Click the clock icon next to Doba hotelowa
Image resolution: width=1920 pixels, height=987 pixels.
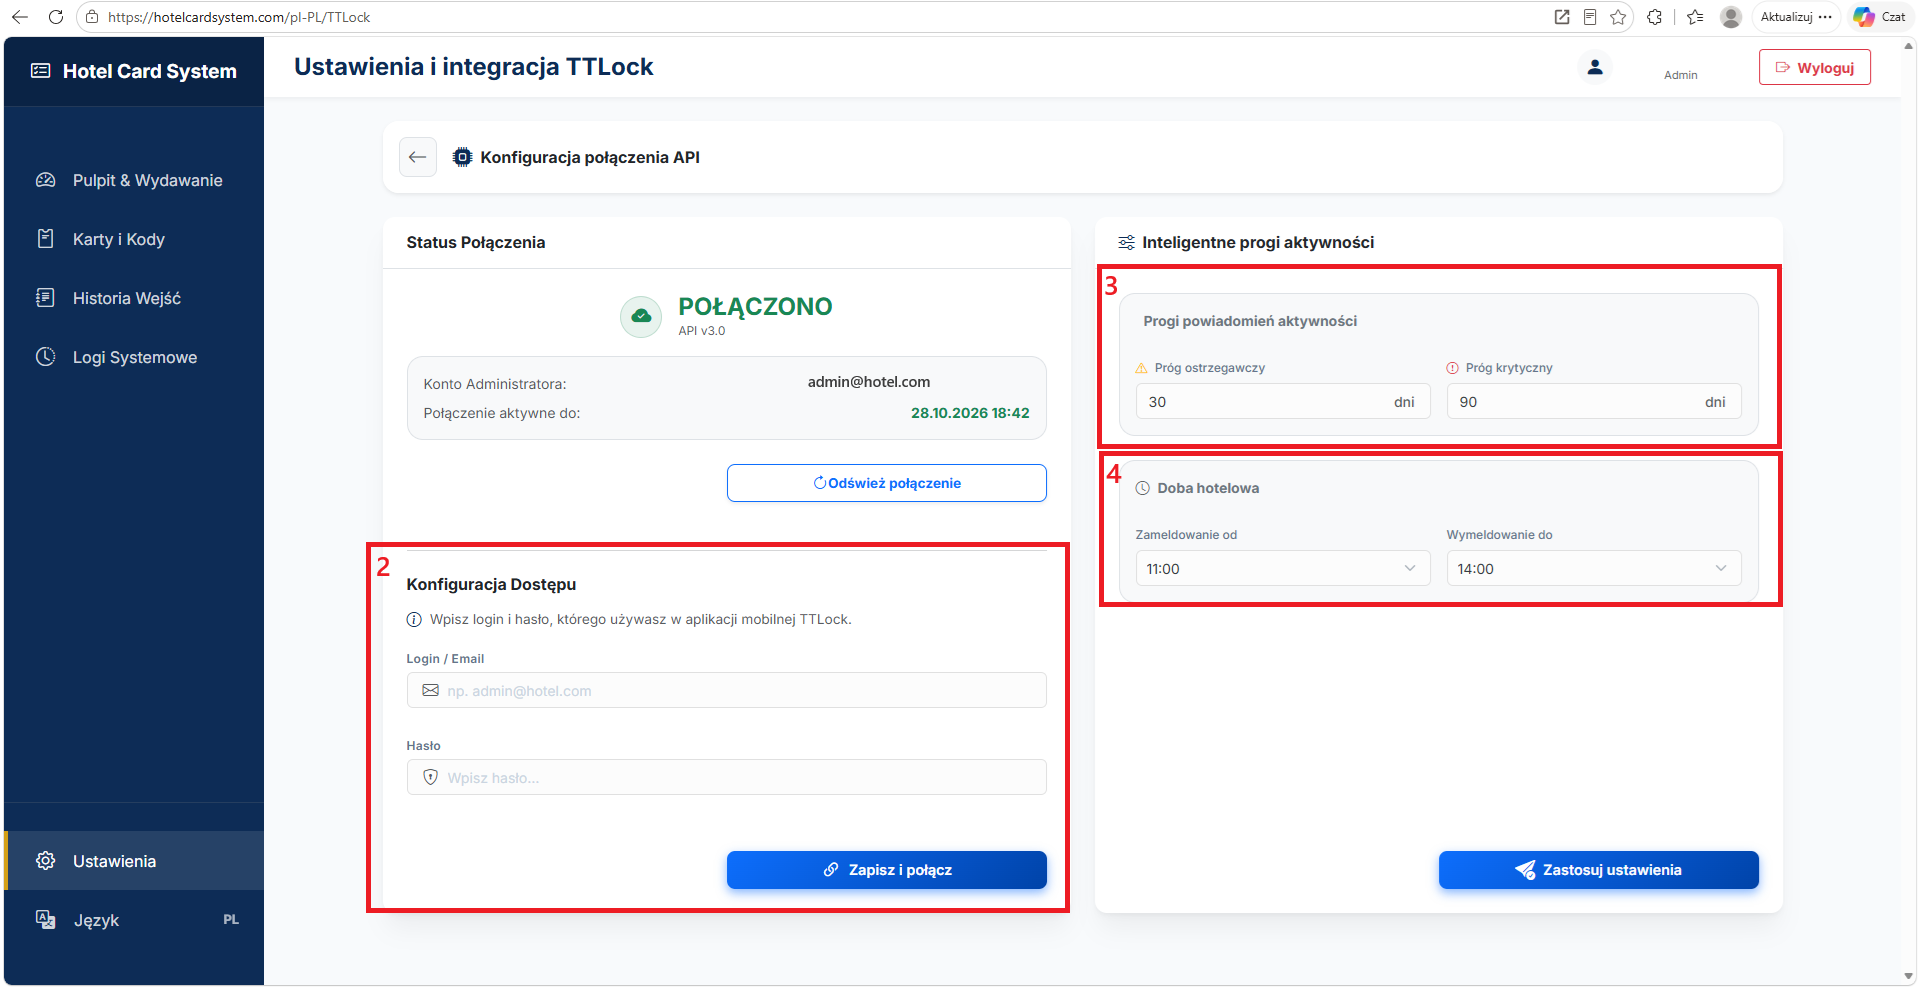[x=1143, y=488]
